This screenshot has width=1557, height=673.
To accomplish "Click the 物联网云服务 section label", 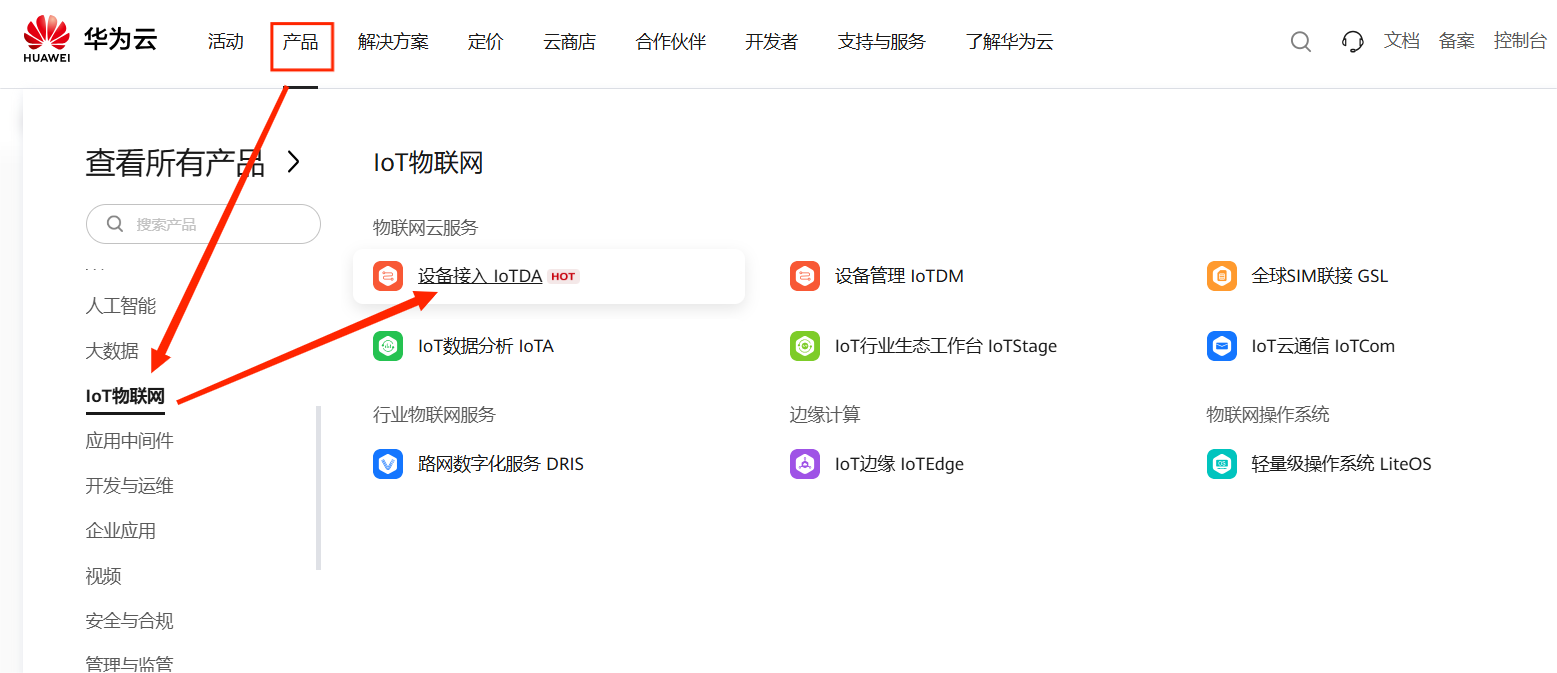I will click(x=426, y=228).
